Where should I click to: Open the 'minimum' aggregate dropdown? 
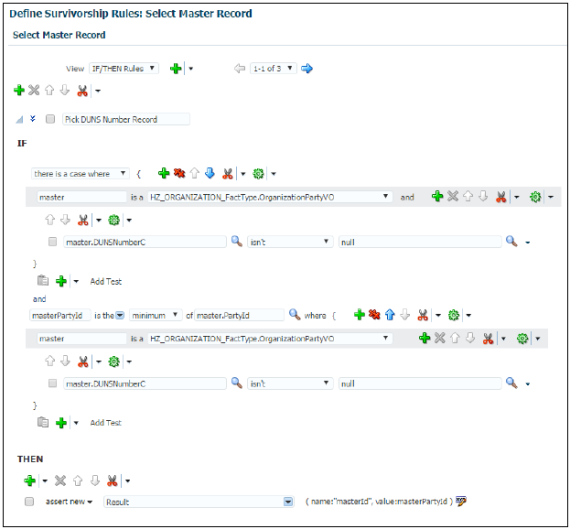pyautogui.click(x=155, y=315)
